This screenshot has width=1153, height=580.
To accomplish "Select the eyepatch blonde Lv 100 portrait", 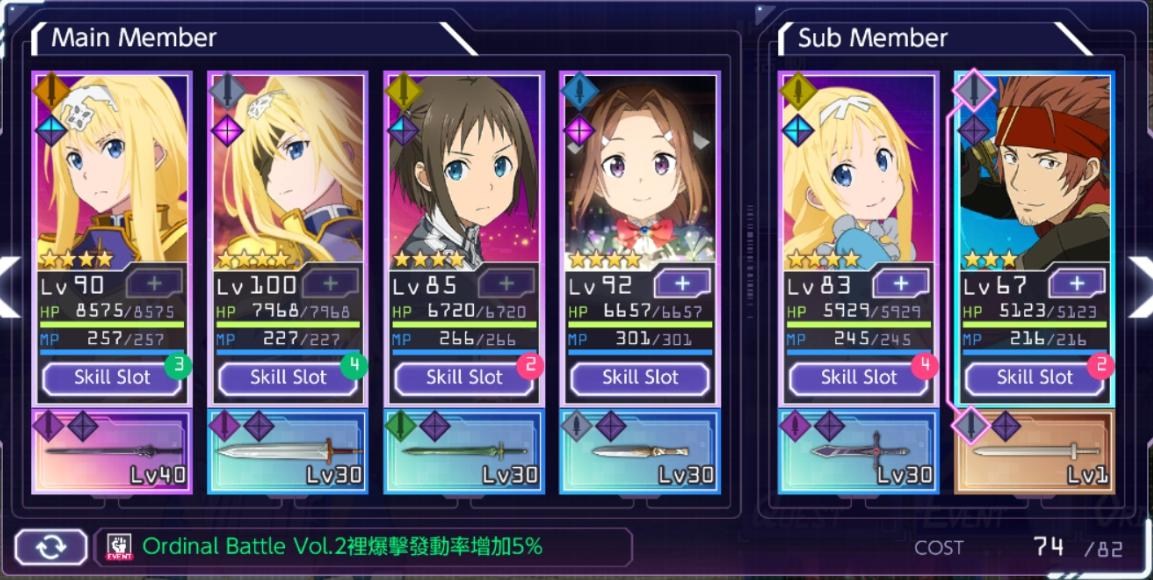I will pyautogui.click(x=288, y=171).
